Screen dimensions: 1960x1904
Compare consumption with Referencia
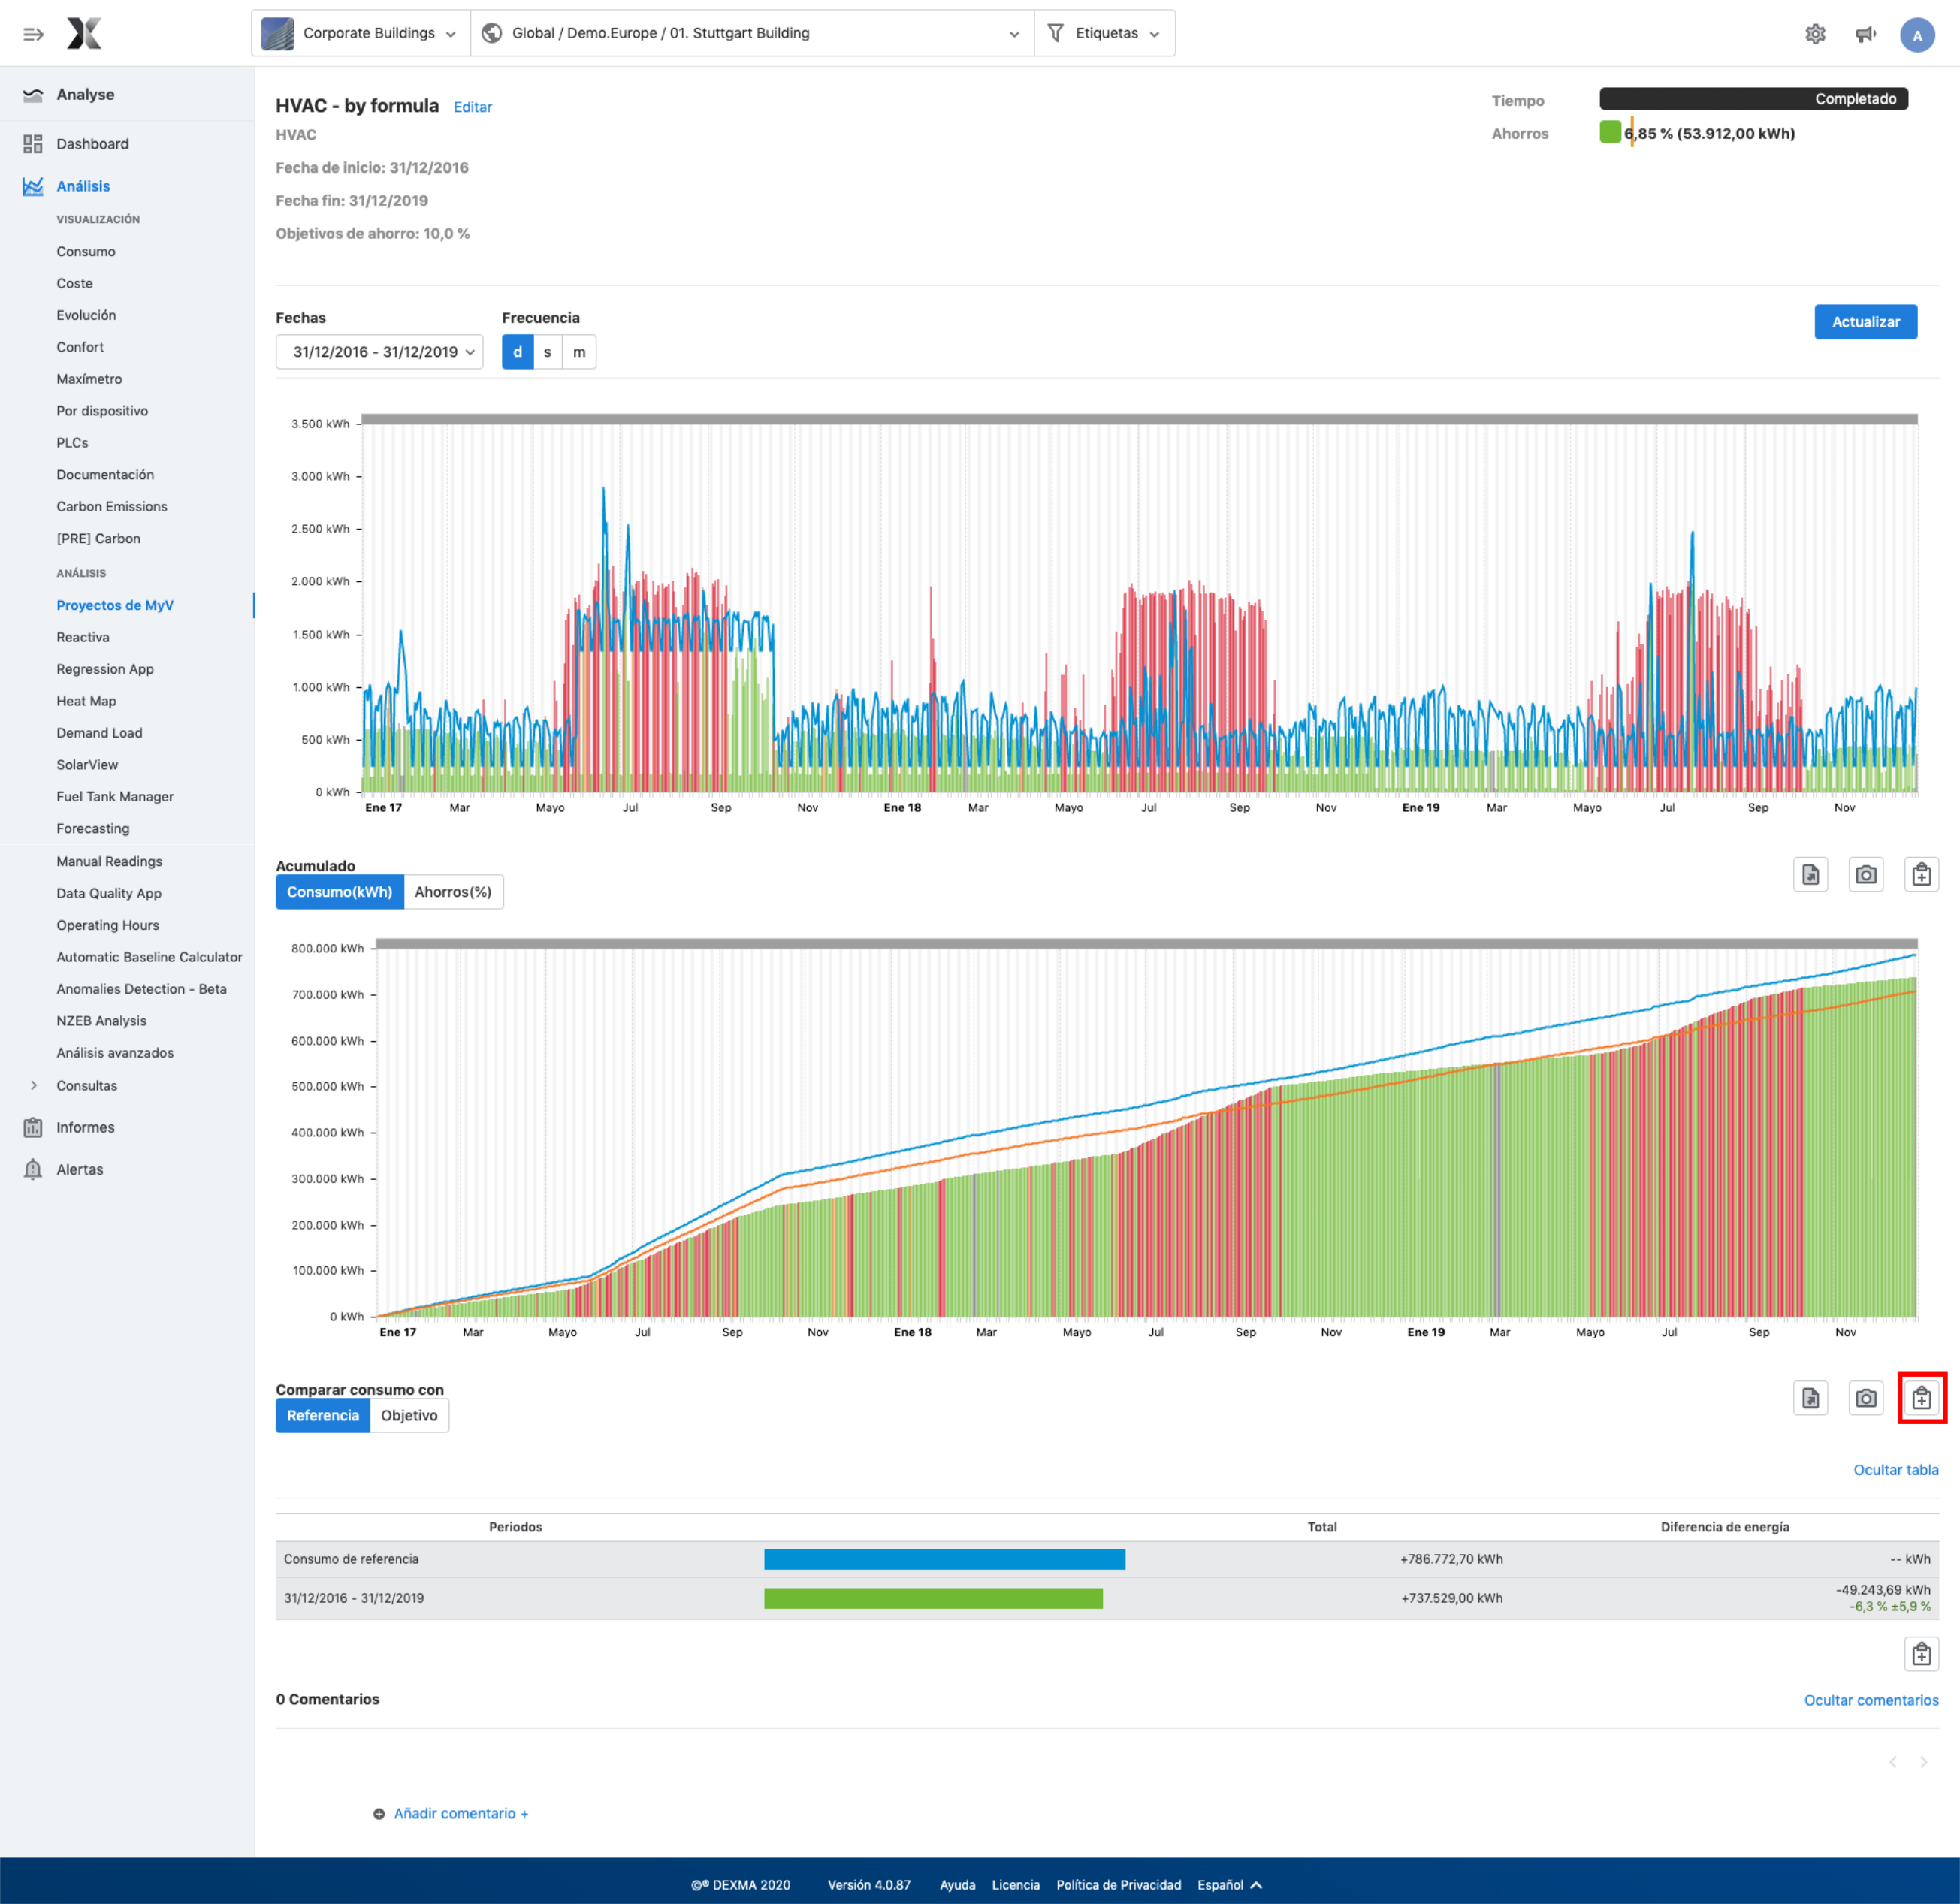pos(322,1415)
